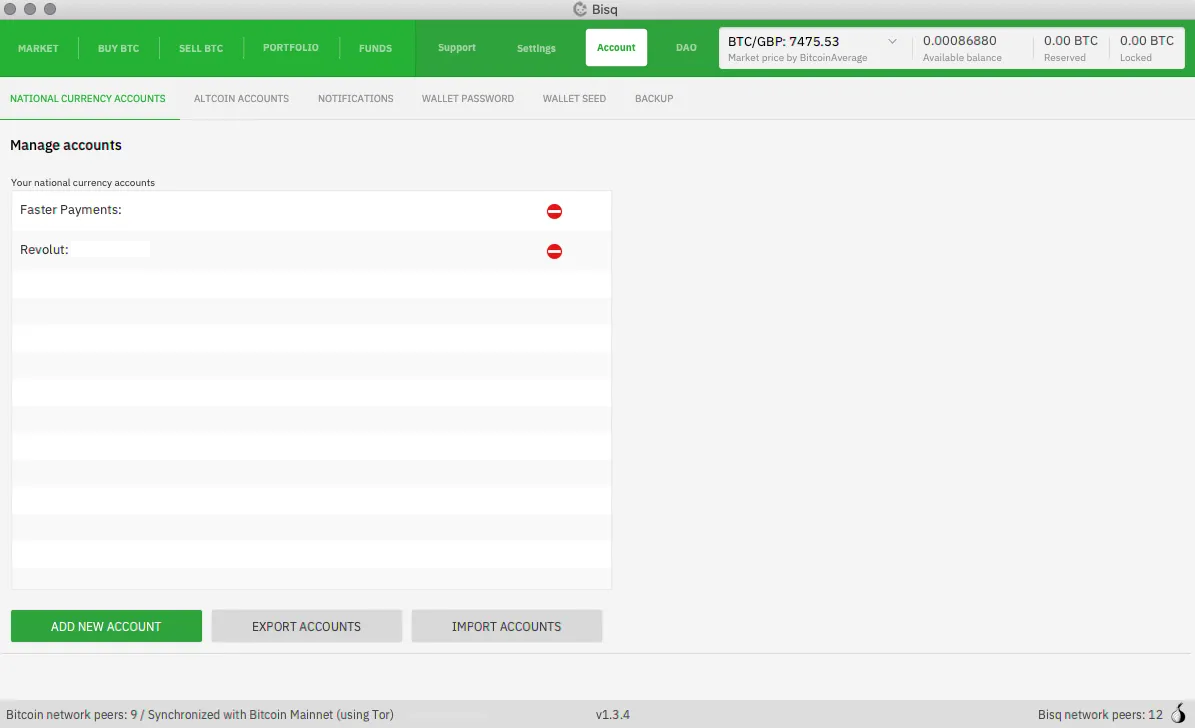Open the Funds section
1195x728 pixels.
tap(375, 48)
